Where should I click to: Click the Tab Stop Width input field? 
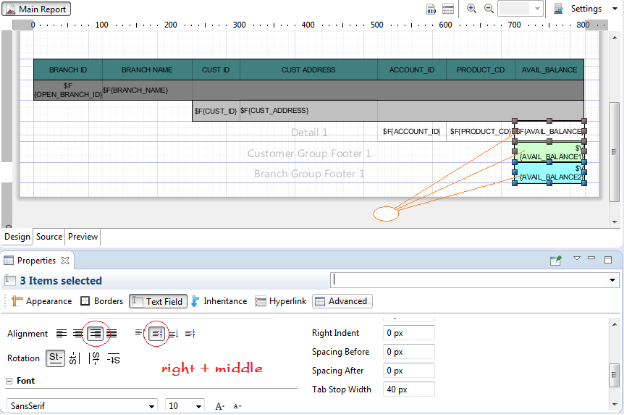coord(409,388)
